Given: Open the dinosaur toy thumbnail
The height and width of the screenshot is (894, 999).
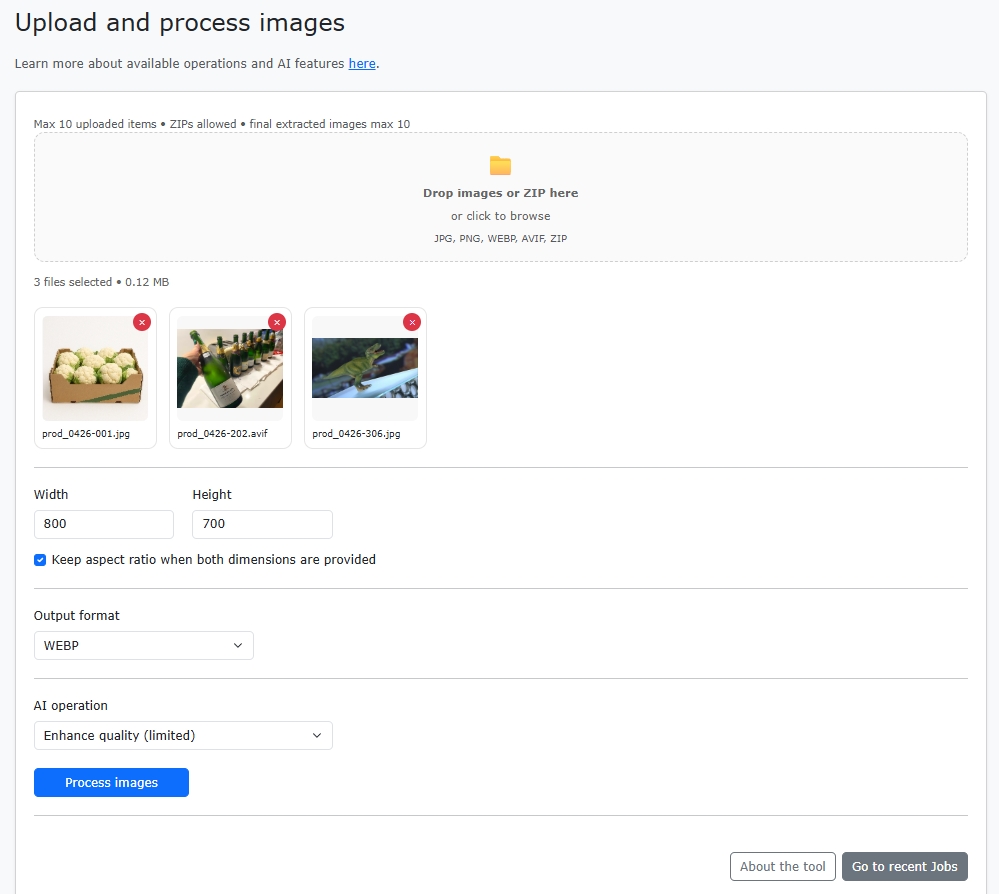Looking at the screenshot, I should point(365,368).
